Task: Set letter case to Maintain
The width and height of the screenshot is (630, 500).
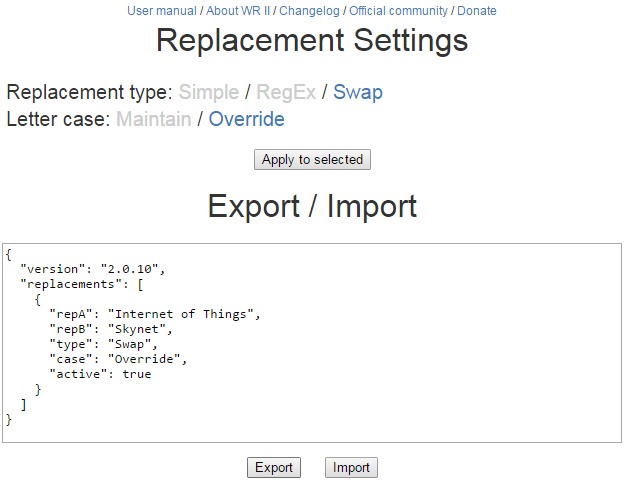Action: (152, 120)
